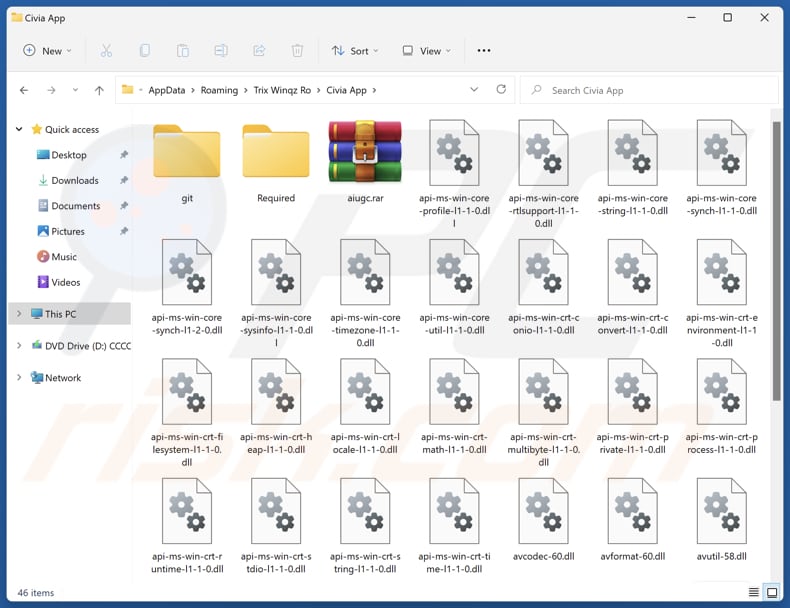The image size is (790, 608).
Task: Click the api-ms-win-crt-conio-l1-1-0.dll filename
Action: (543, 324)
